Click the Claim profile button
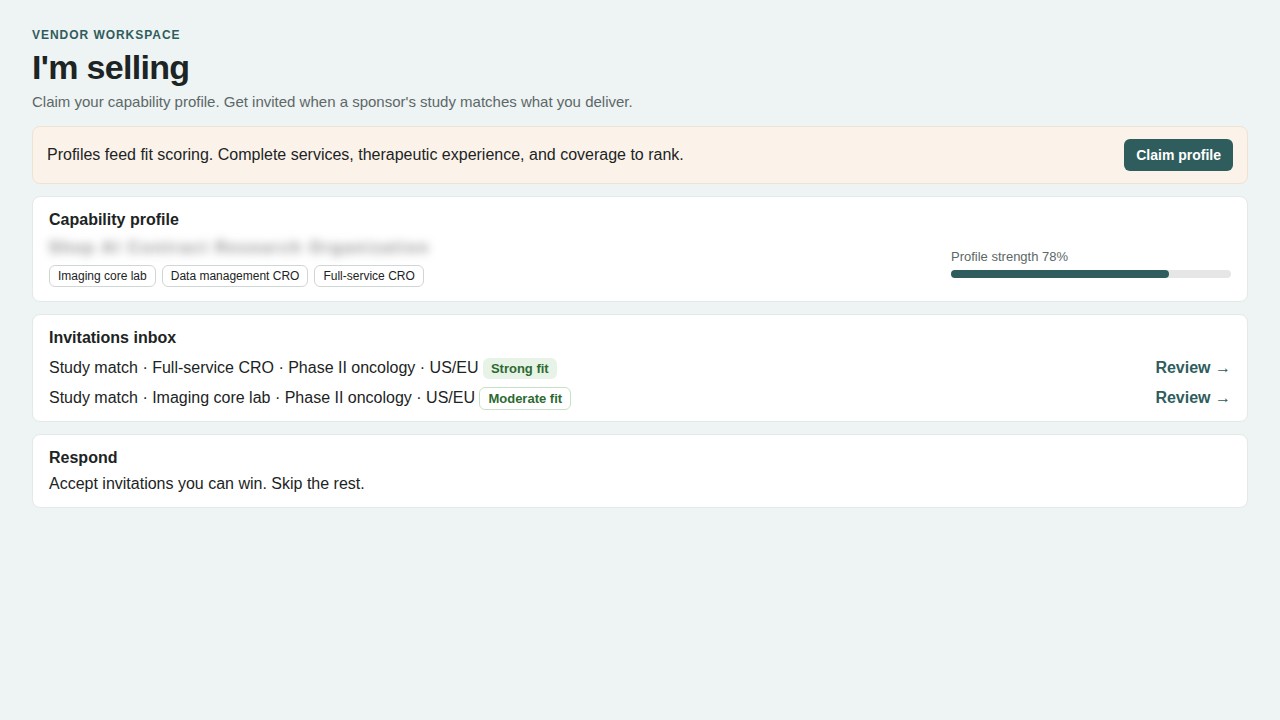The width and height of the screenshot is (1280, 720). [1178, 155]
